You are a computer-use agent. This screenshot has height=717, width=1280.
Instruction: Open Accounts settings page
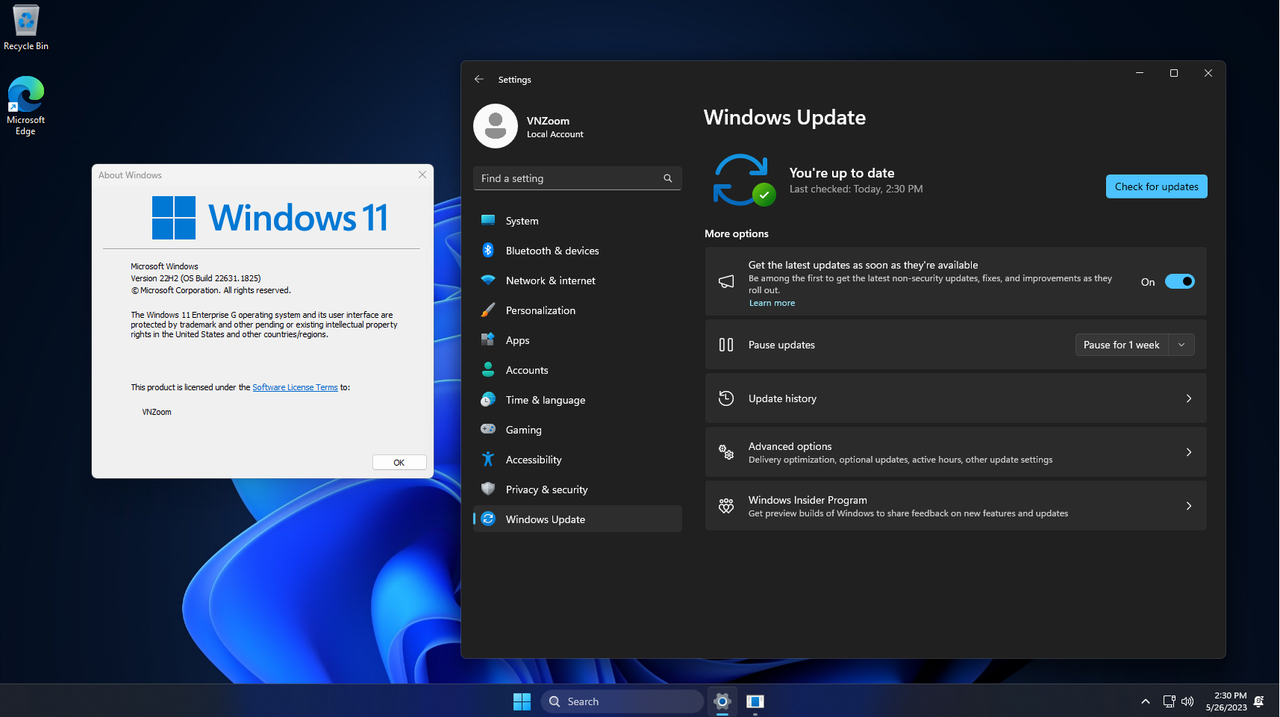click(x=577, y=370)
